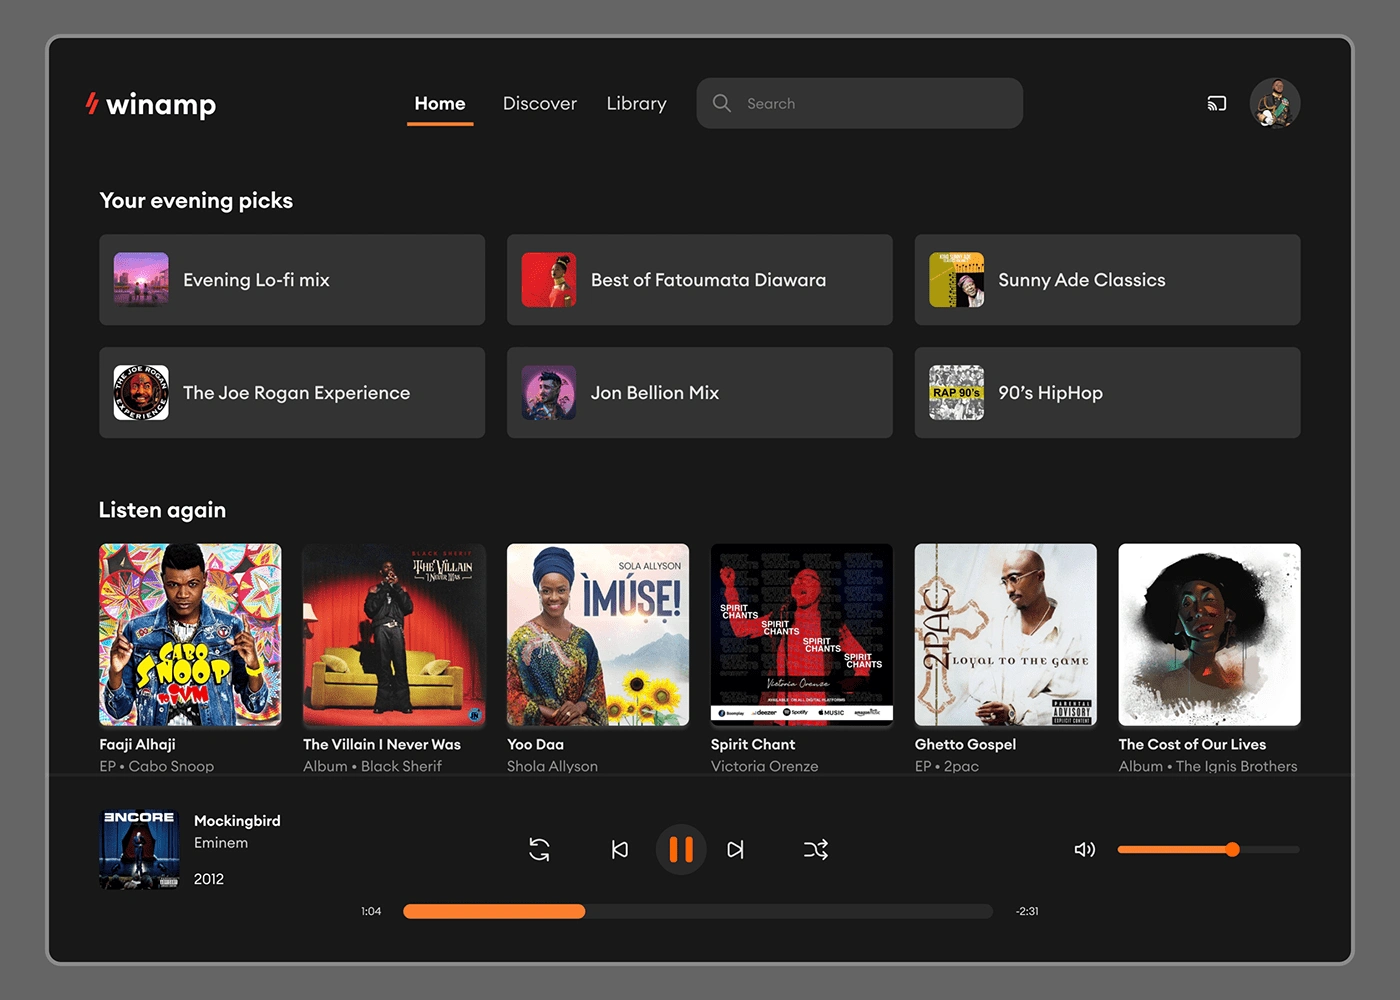This screenshot has height=1000, width=1400.
Task: Open the Spirit Chant album cover
Action: click(x=802, y=635)
